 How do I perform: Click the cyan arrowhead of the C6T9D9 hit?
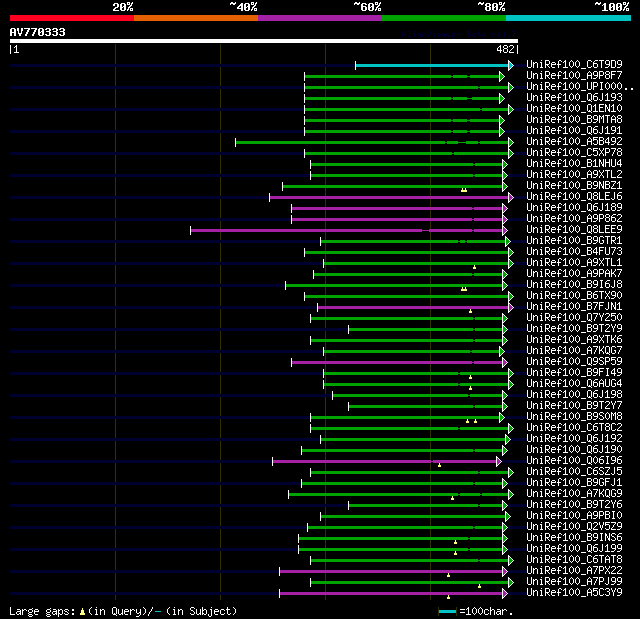pos(511,65)
